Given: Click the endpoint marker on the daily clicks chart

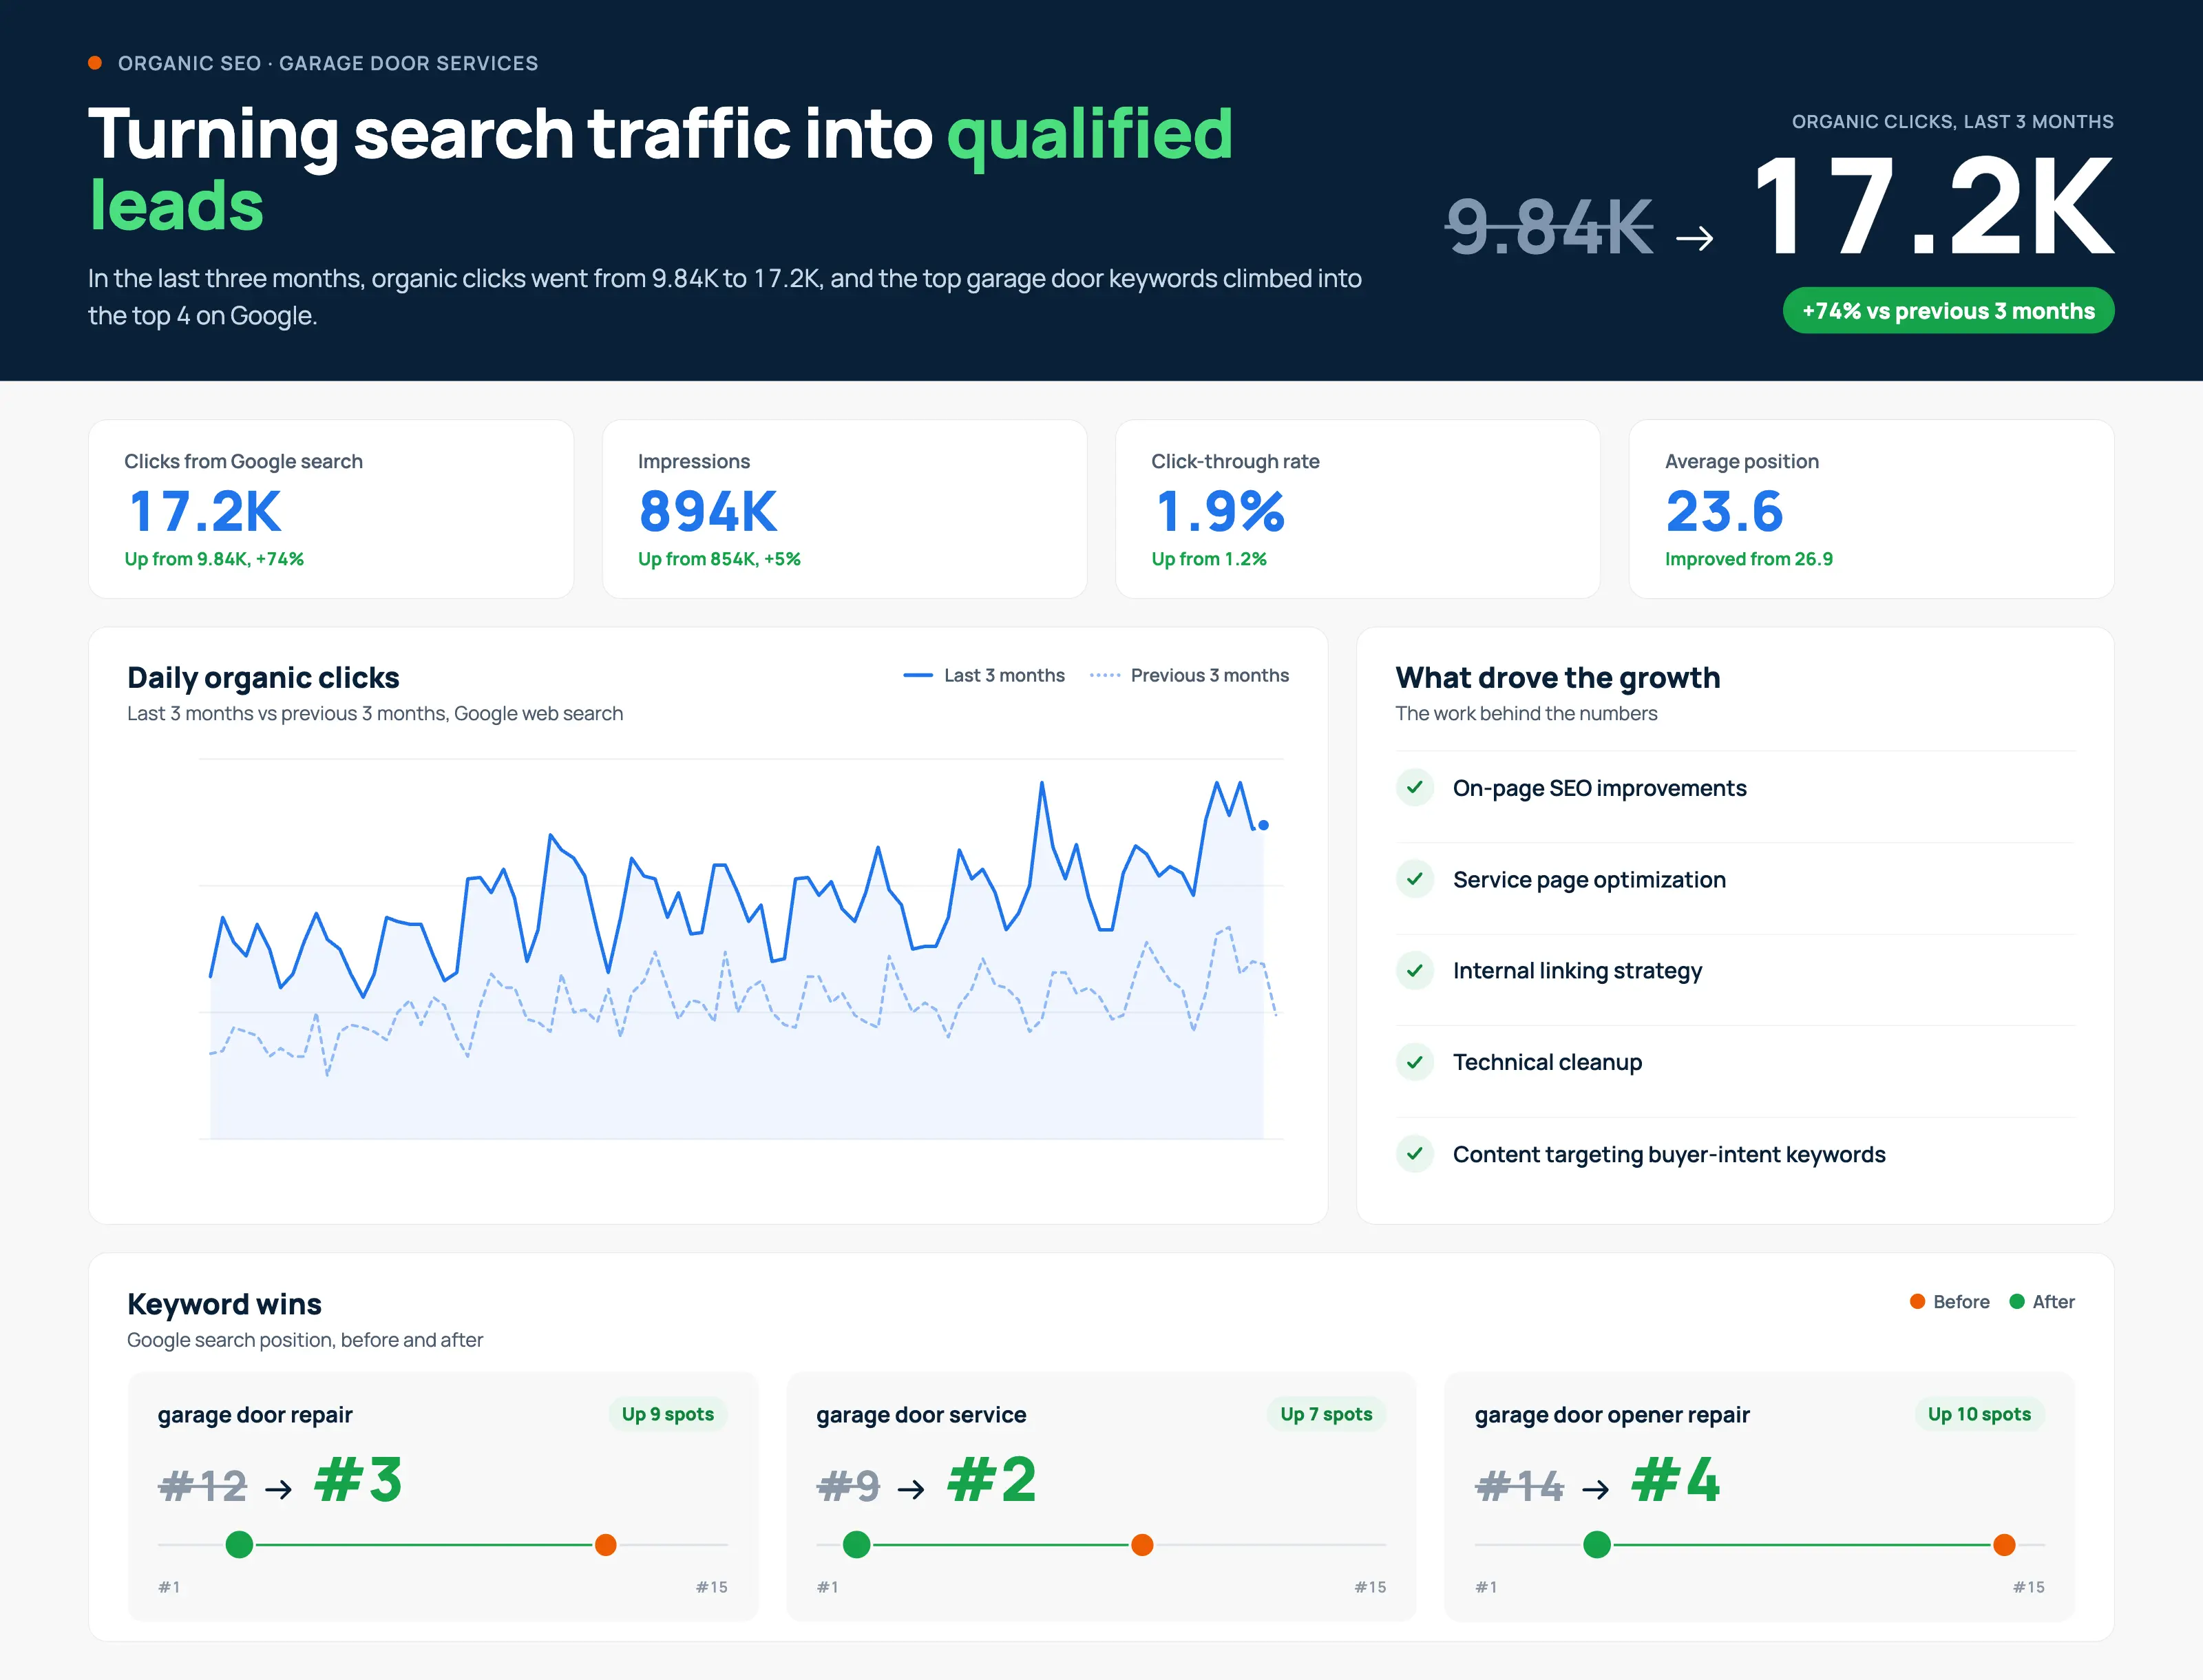Looking at the screenshot, I should 1264,825.
